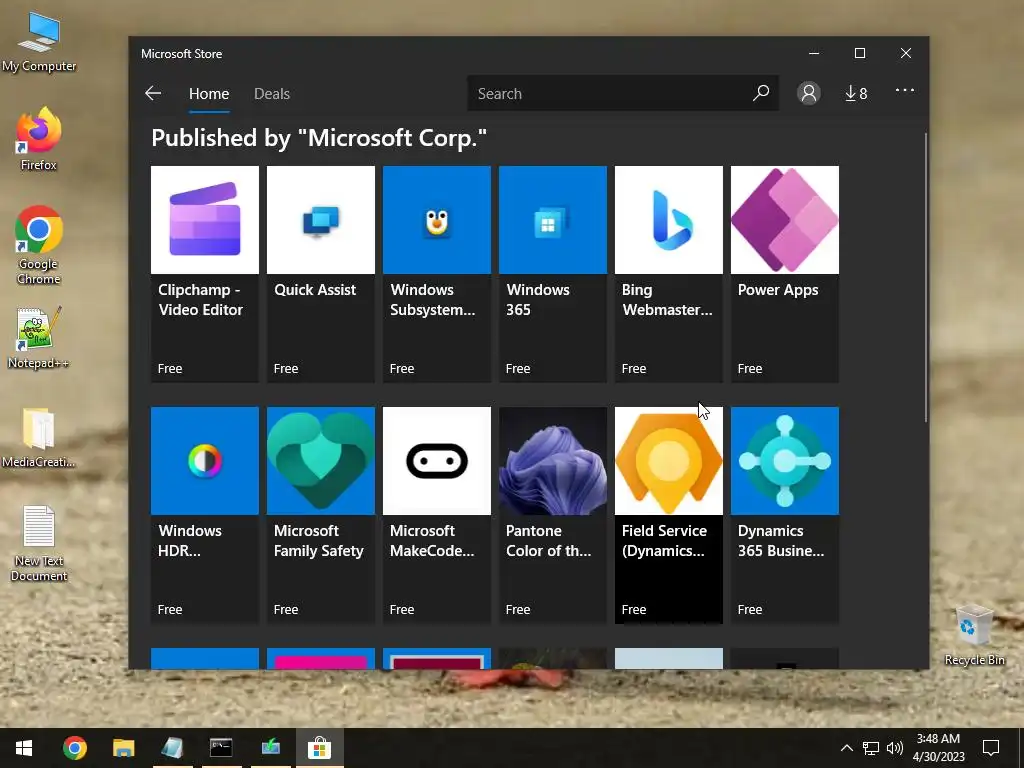The width and height of the screenshot is (1024, 768).
Task: Switch to the Deals tab
Action: click(x=272, y=93)
